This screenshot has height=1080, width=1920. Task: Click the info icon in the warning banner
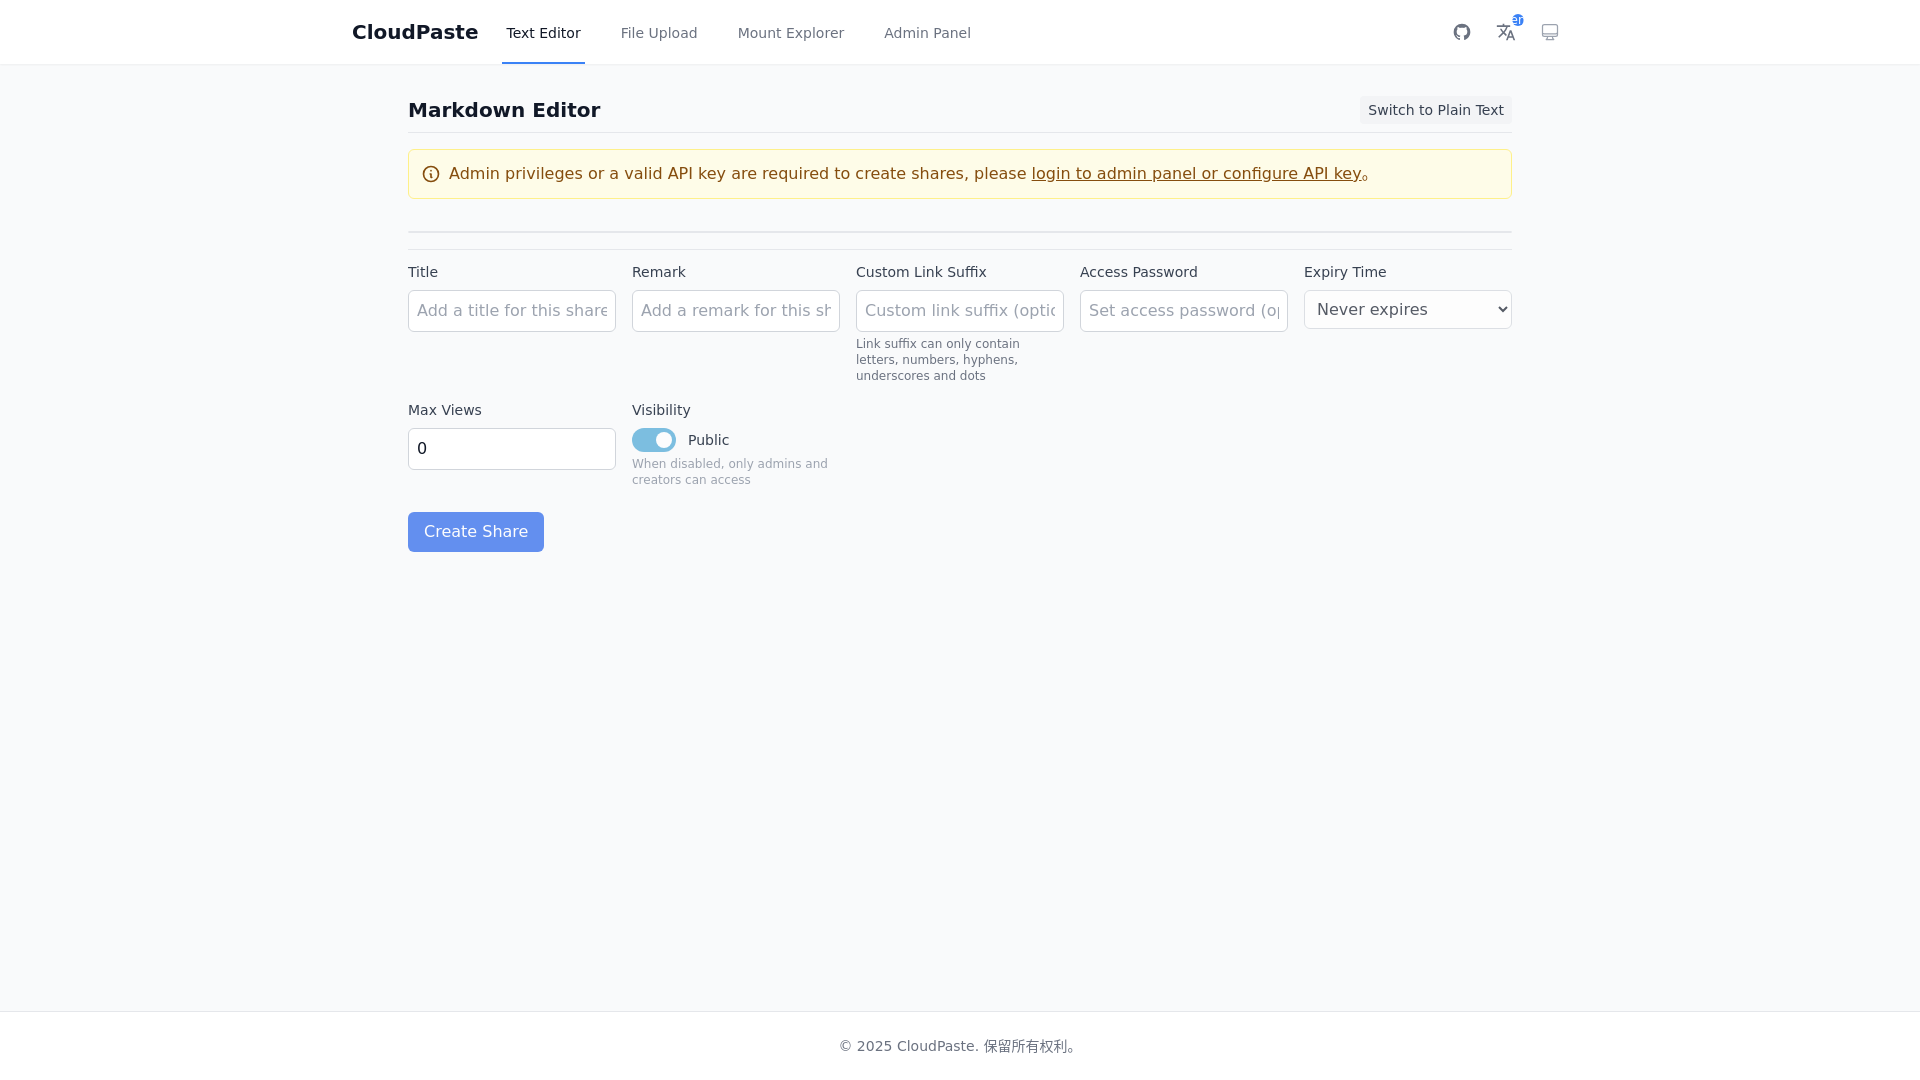click(431, 174)
